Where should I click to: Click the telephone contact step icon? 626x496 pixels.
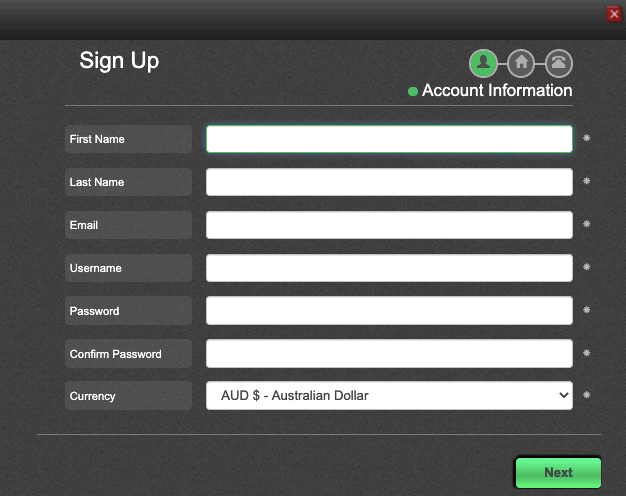tap(559, 63)
